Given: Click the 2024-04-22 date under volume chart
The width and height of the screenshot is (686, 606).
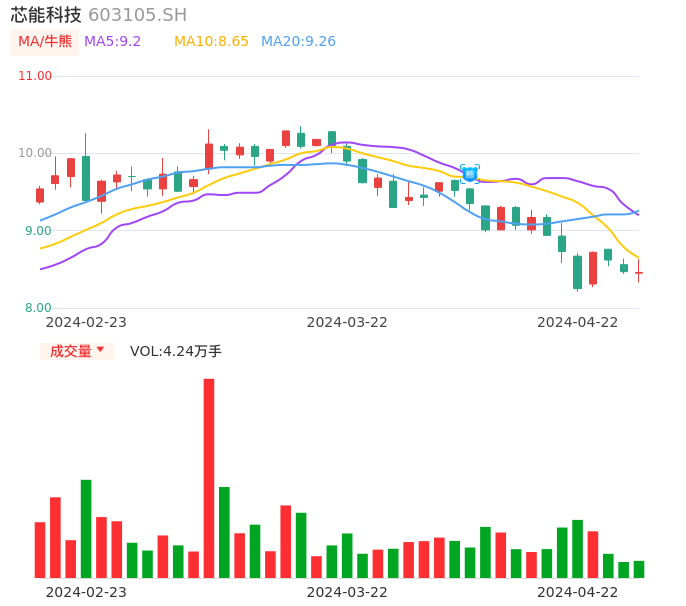Looking at the screenshot, I should 577,592.
